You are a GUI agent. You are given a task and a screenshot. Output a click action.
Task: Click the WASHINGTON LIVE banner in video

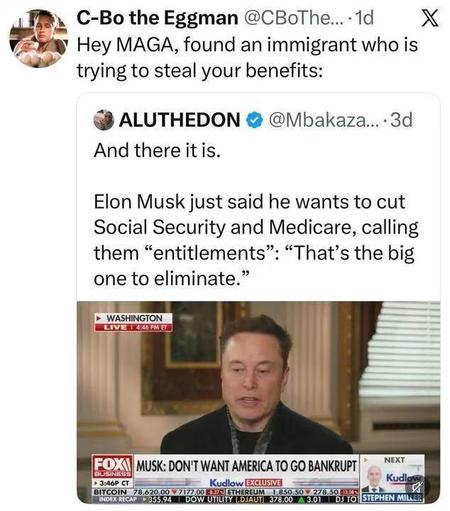133,322
